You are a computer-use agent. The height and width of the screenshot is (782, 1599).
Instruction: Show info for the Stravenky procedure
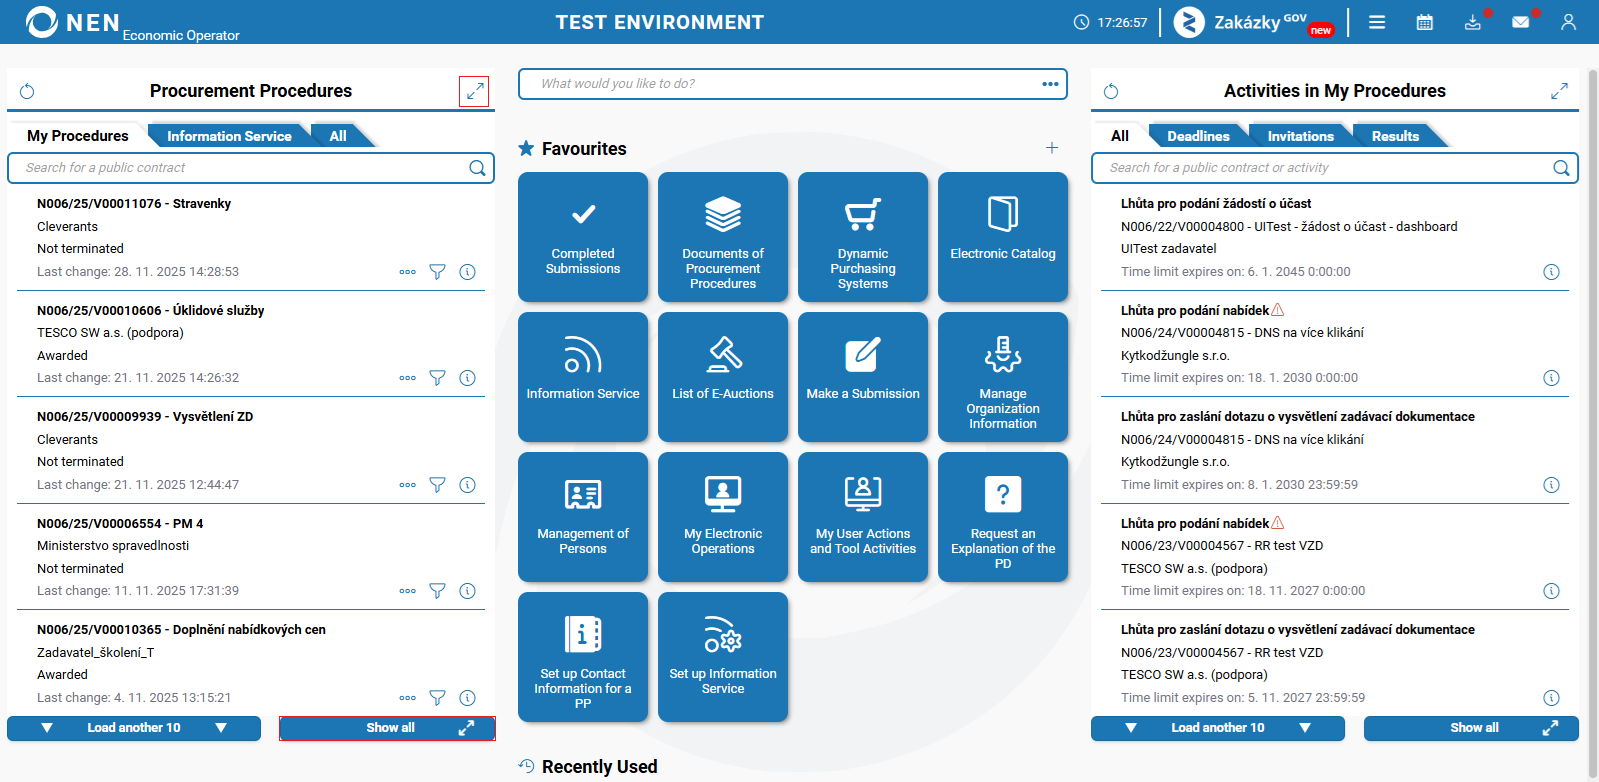click(467, 272)
